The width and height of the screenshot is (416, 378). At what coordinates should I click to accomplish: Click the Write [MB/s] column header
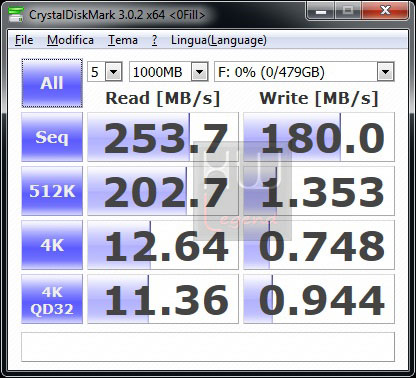(319, 98)
